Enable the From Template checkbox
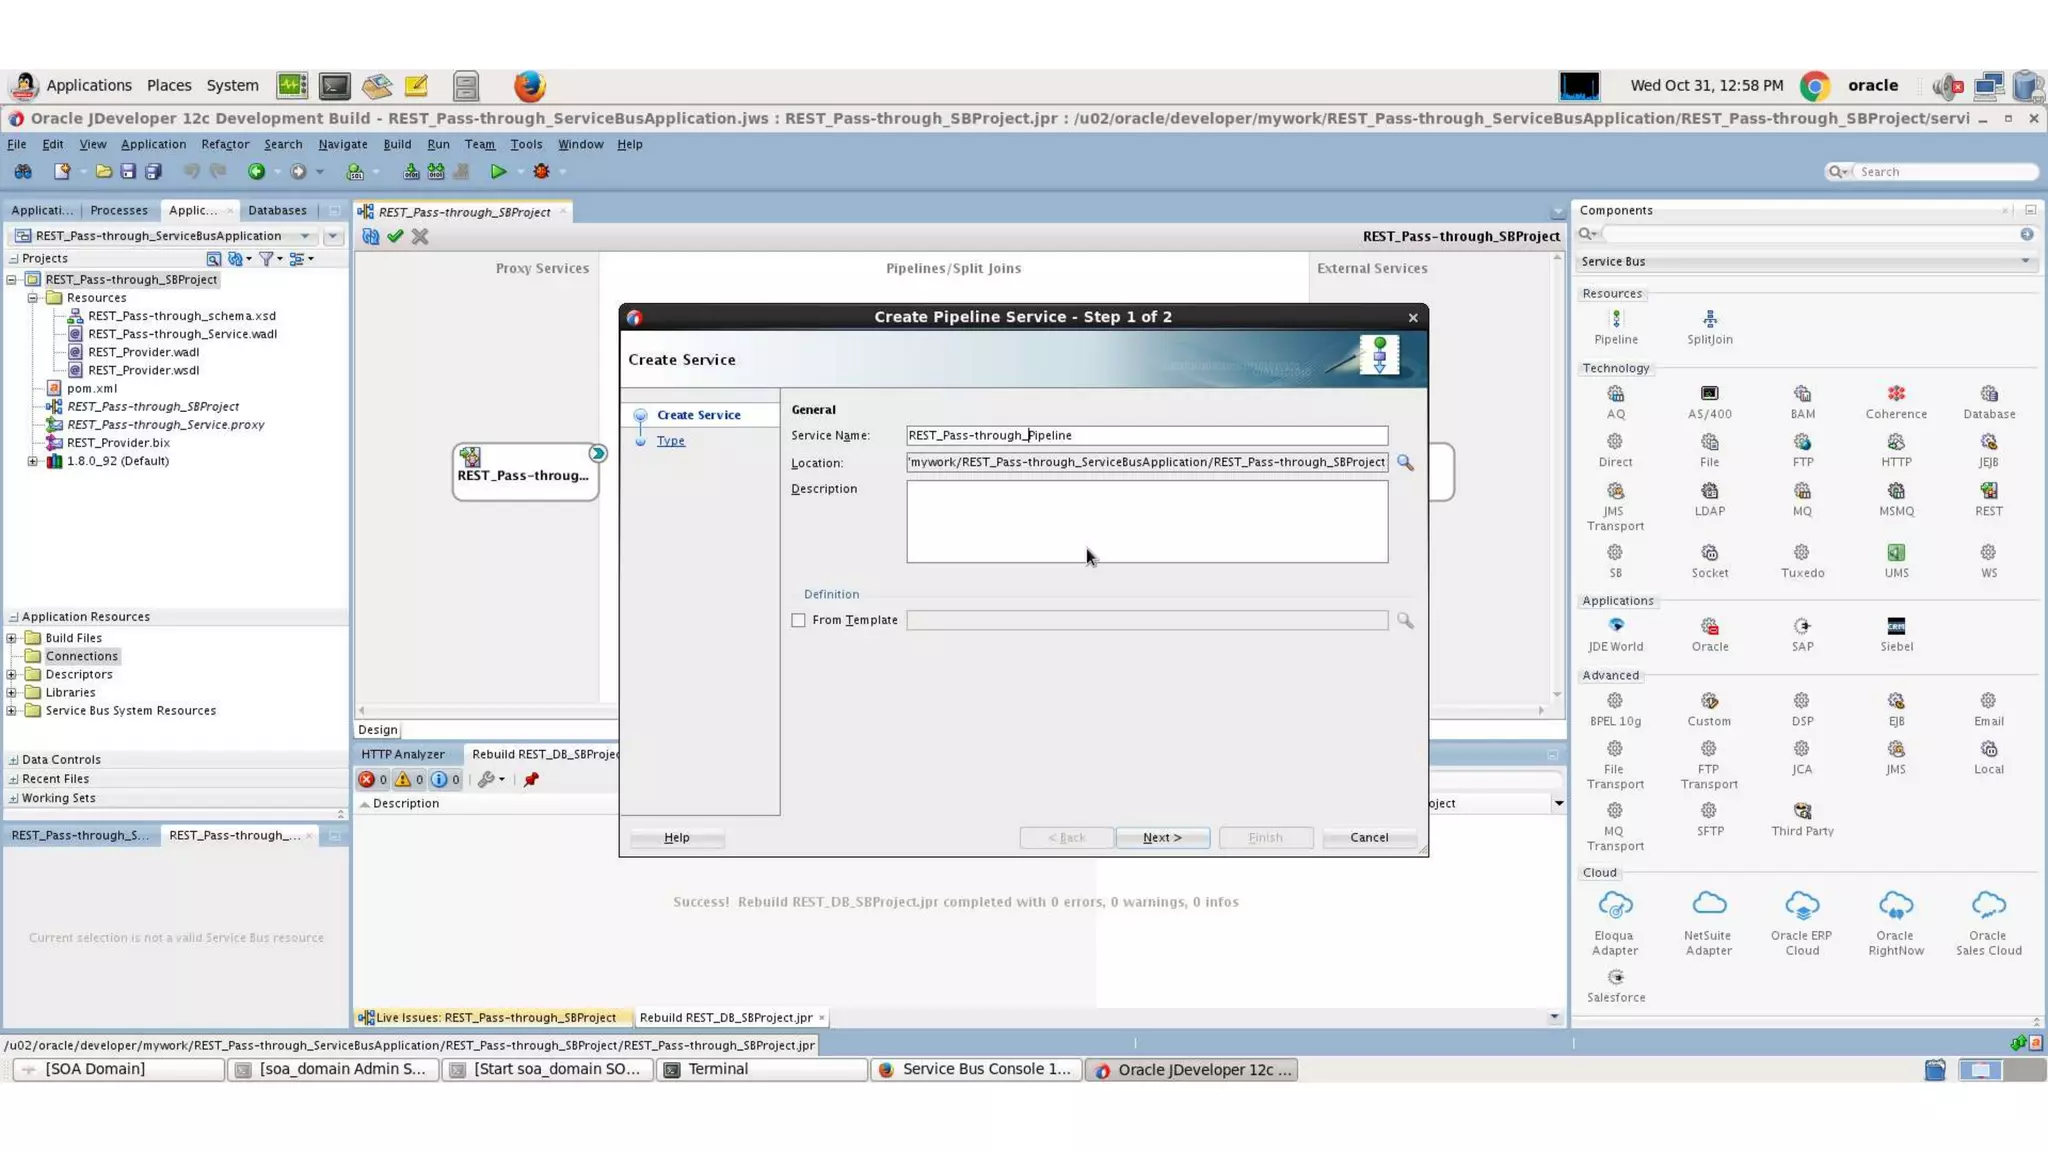The width and height of the screenshot is (2048, 1152). pos(798,620)
